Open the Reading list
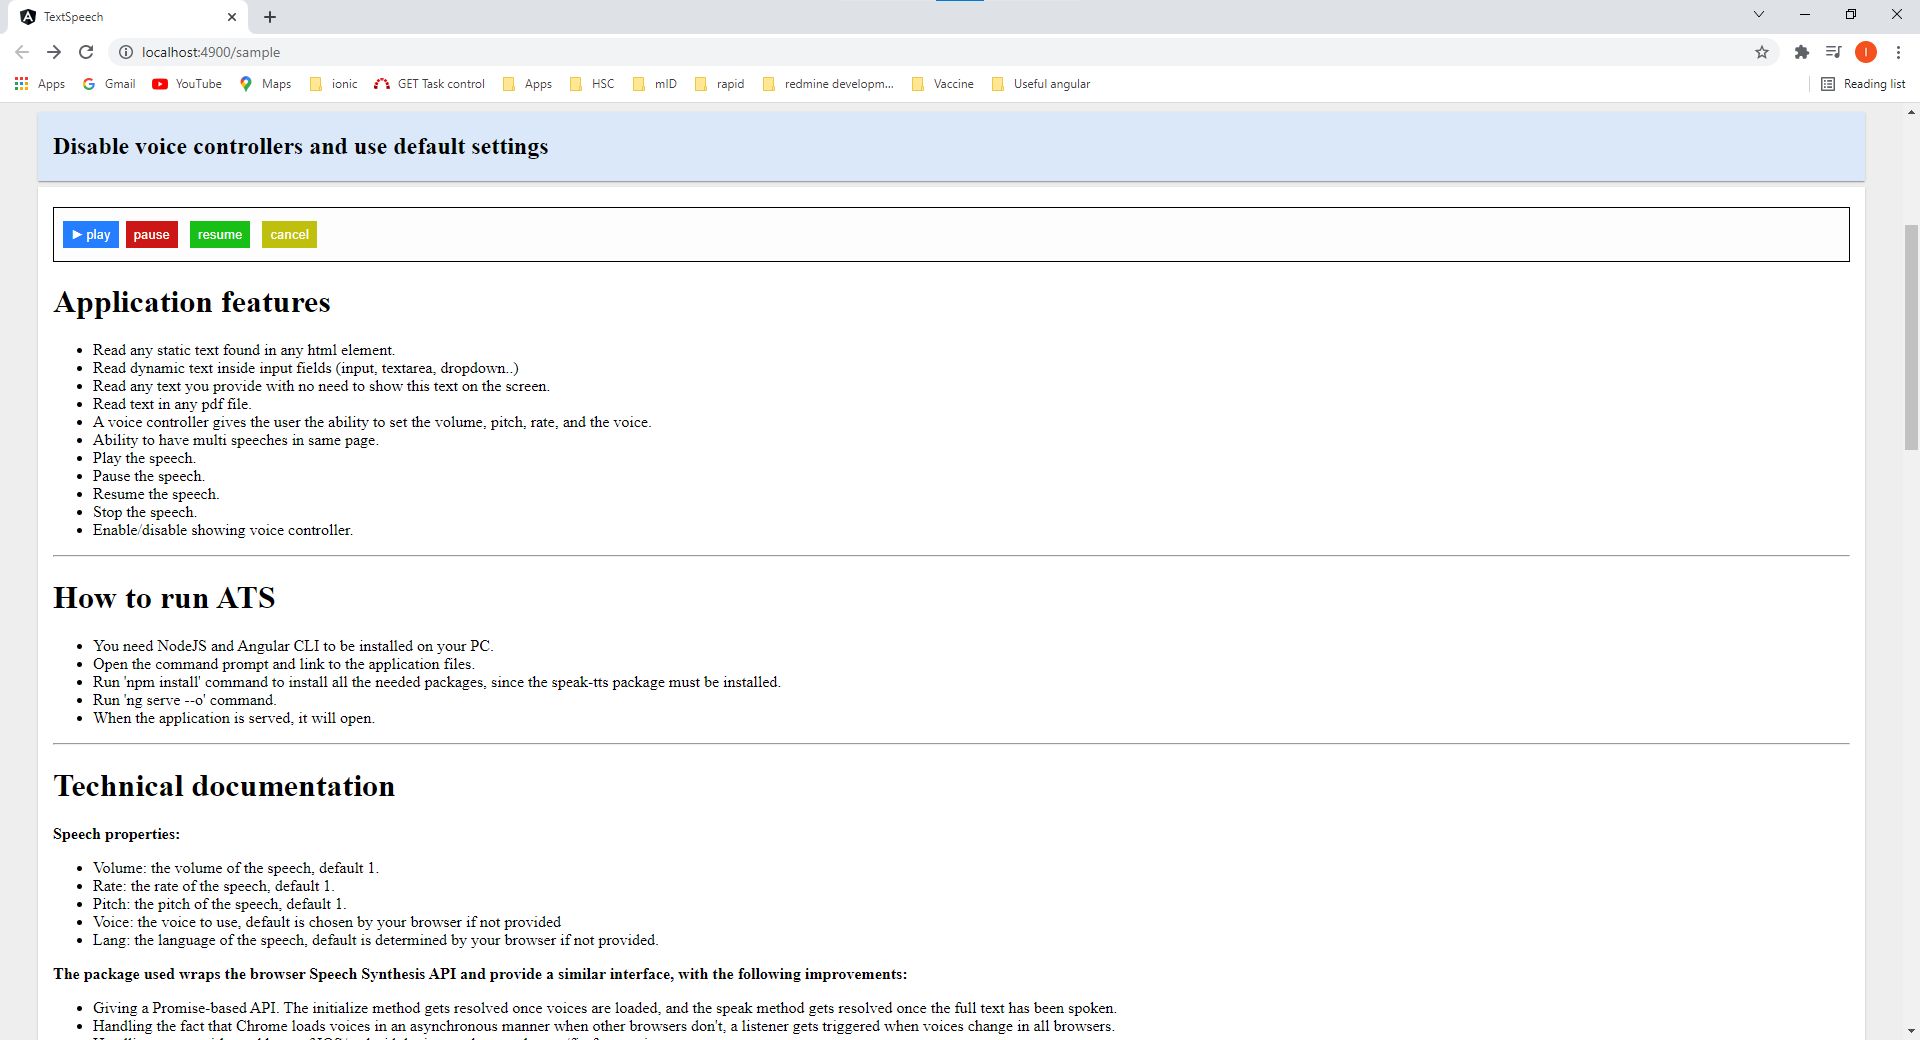The image size is (1920, 1040). point(1864,84)
